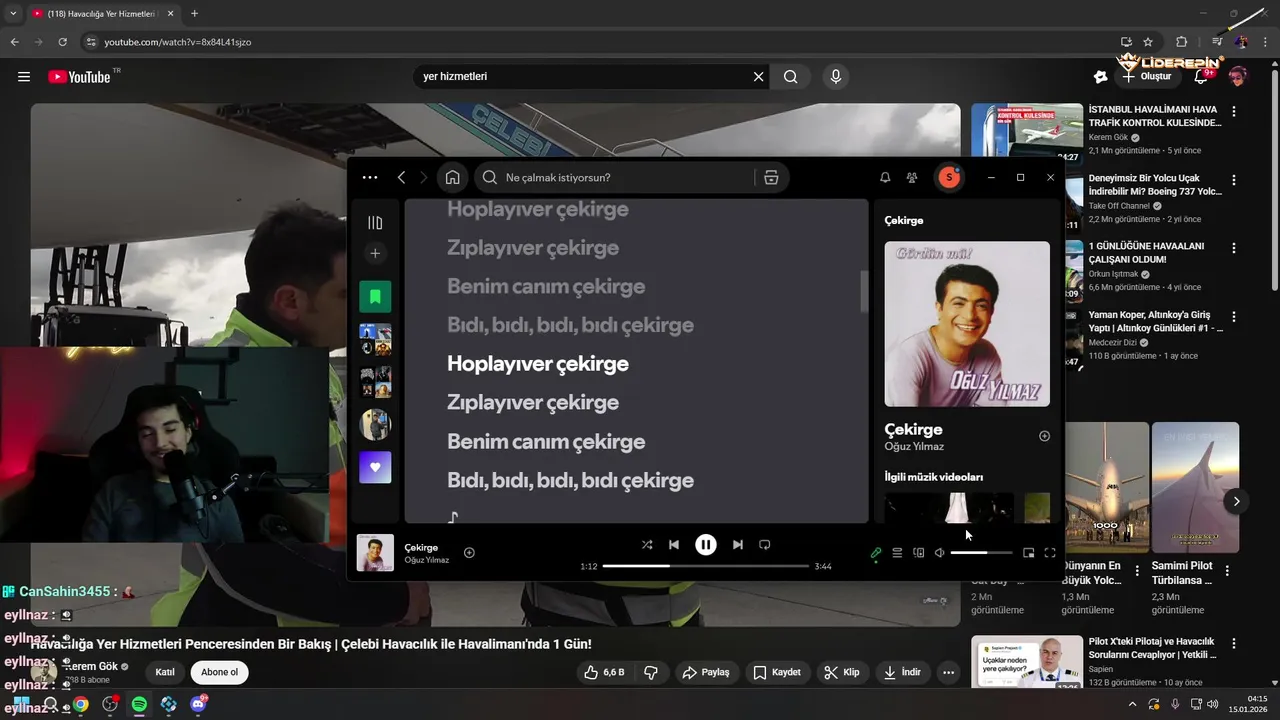Run the YouTube search with magnifier button
Image resolution: width=1280 pixels, height=720 pixels.
791,77
